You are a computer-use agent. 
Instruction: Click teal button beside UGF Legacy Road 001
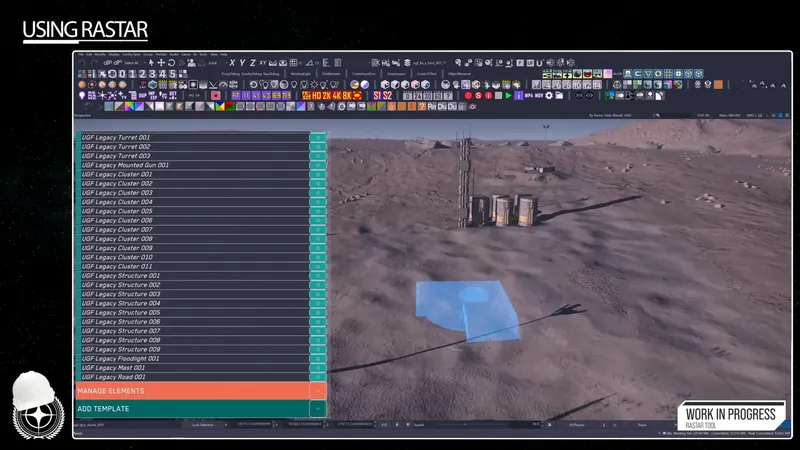click(x=317, y=377)
